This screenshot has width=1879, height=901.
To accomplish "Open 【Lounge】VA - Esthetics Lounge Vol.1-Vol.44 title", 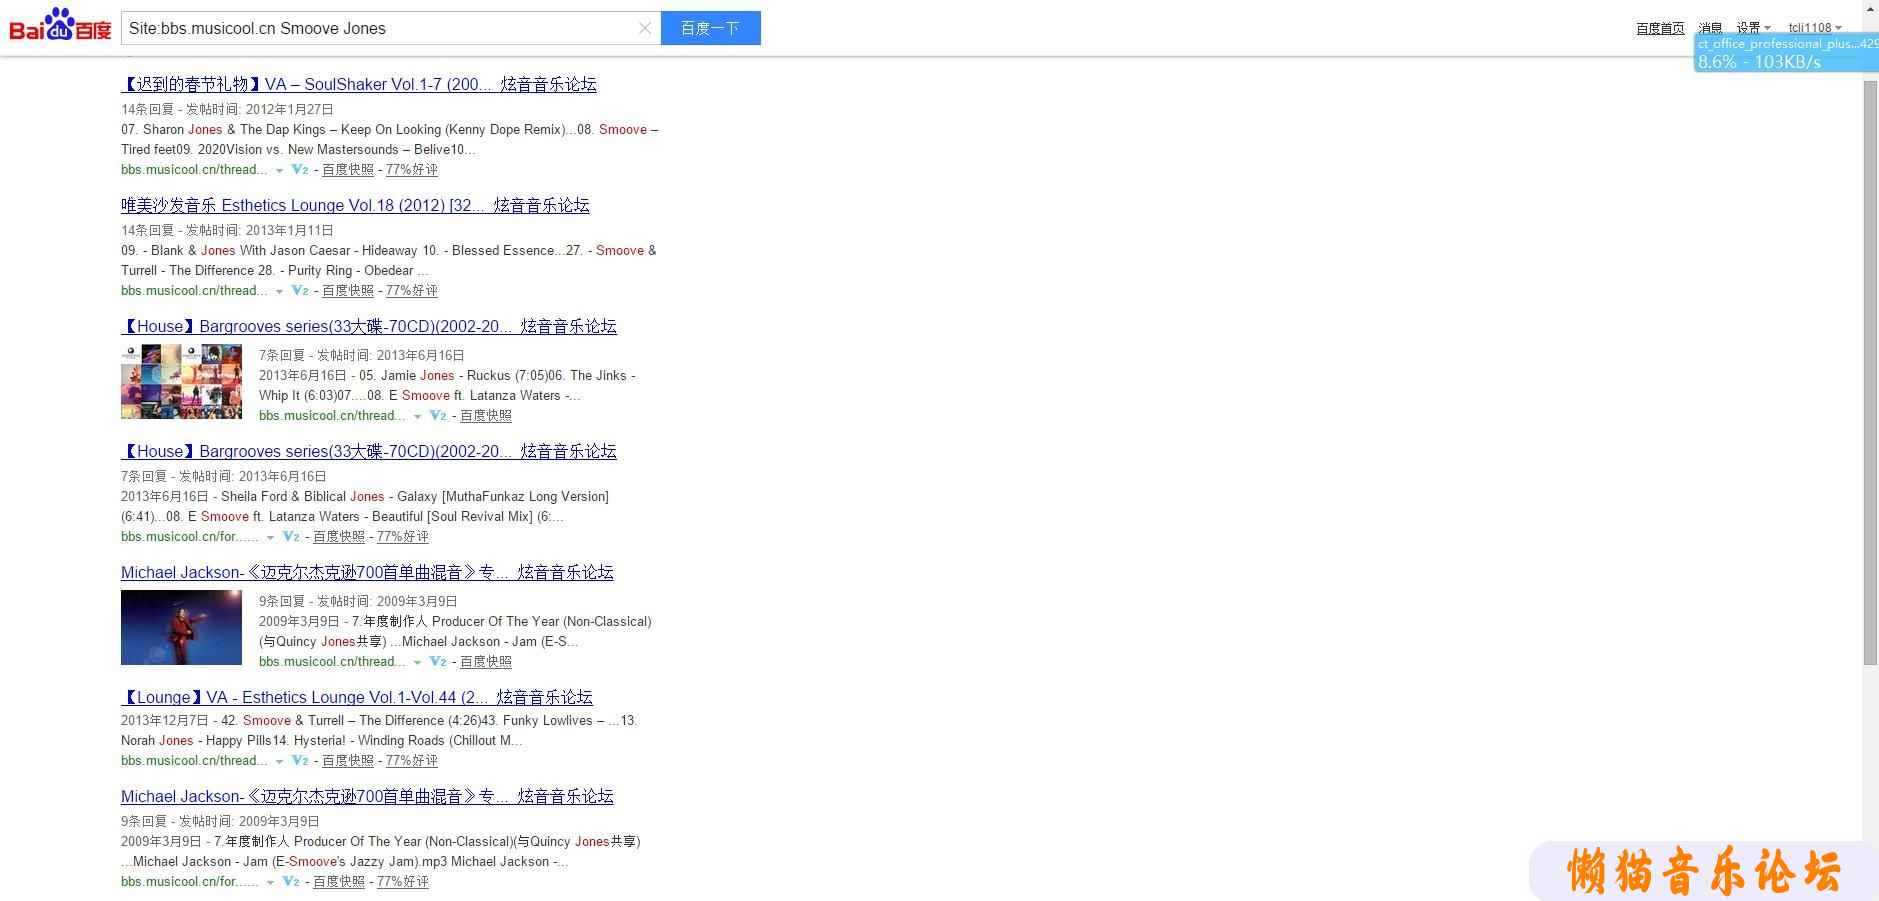I will pos(357,698).
